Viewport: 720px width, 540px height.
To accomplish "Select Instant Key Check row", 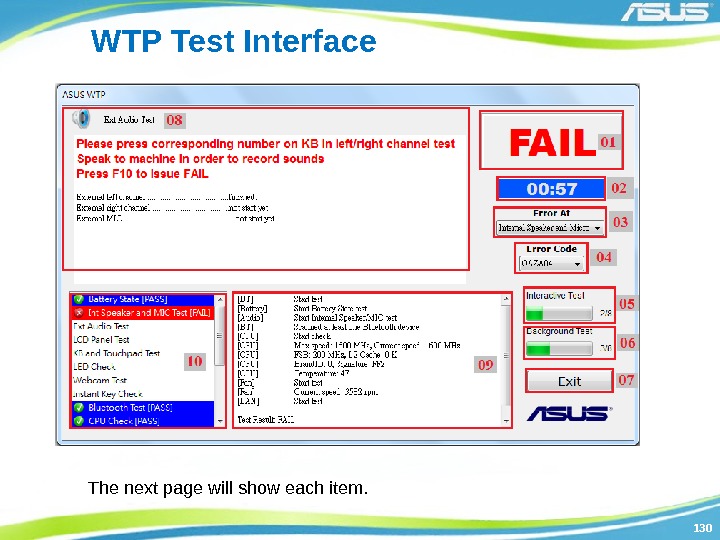I will pyautogui.click(x=143, y=394).
